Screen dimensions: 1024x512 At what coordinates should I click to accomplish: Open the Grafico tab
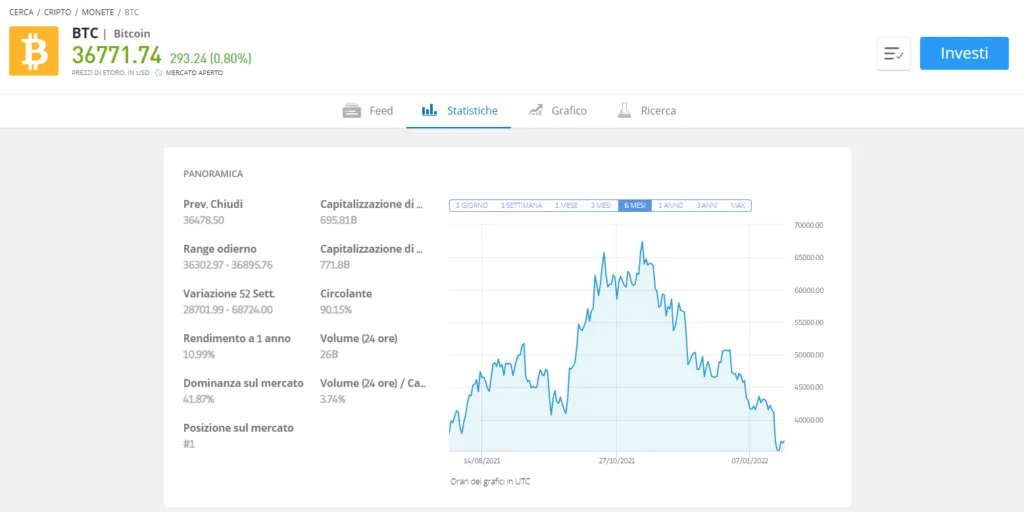pos(557,111)
